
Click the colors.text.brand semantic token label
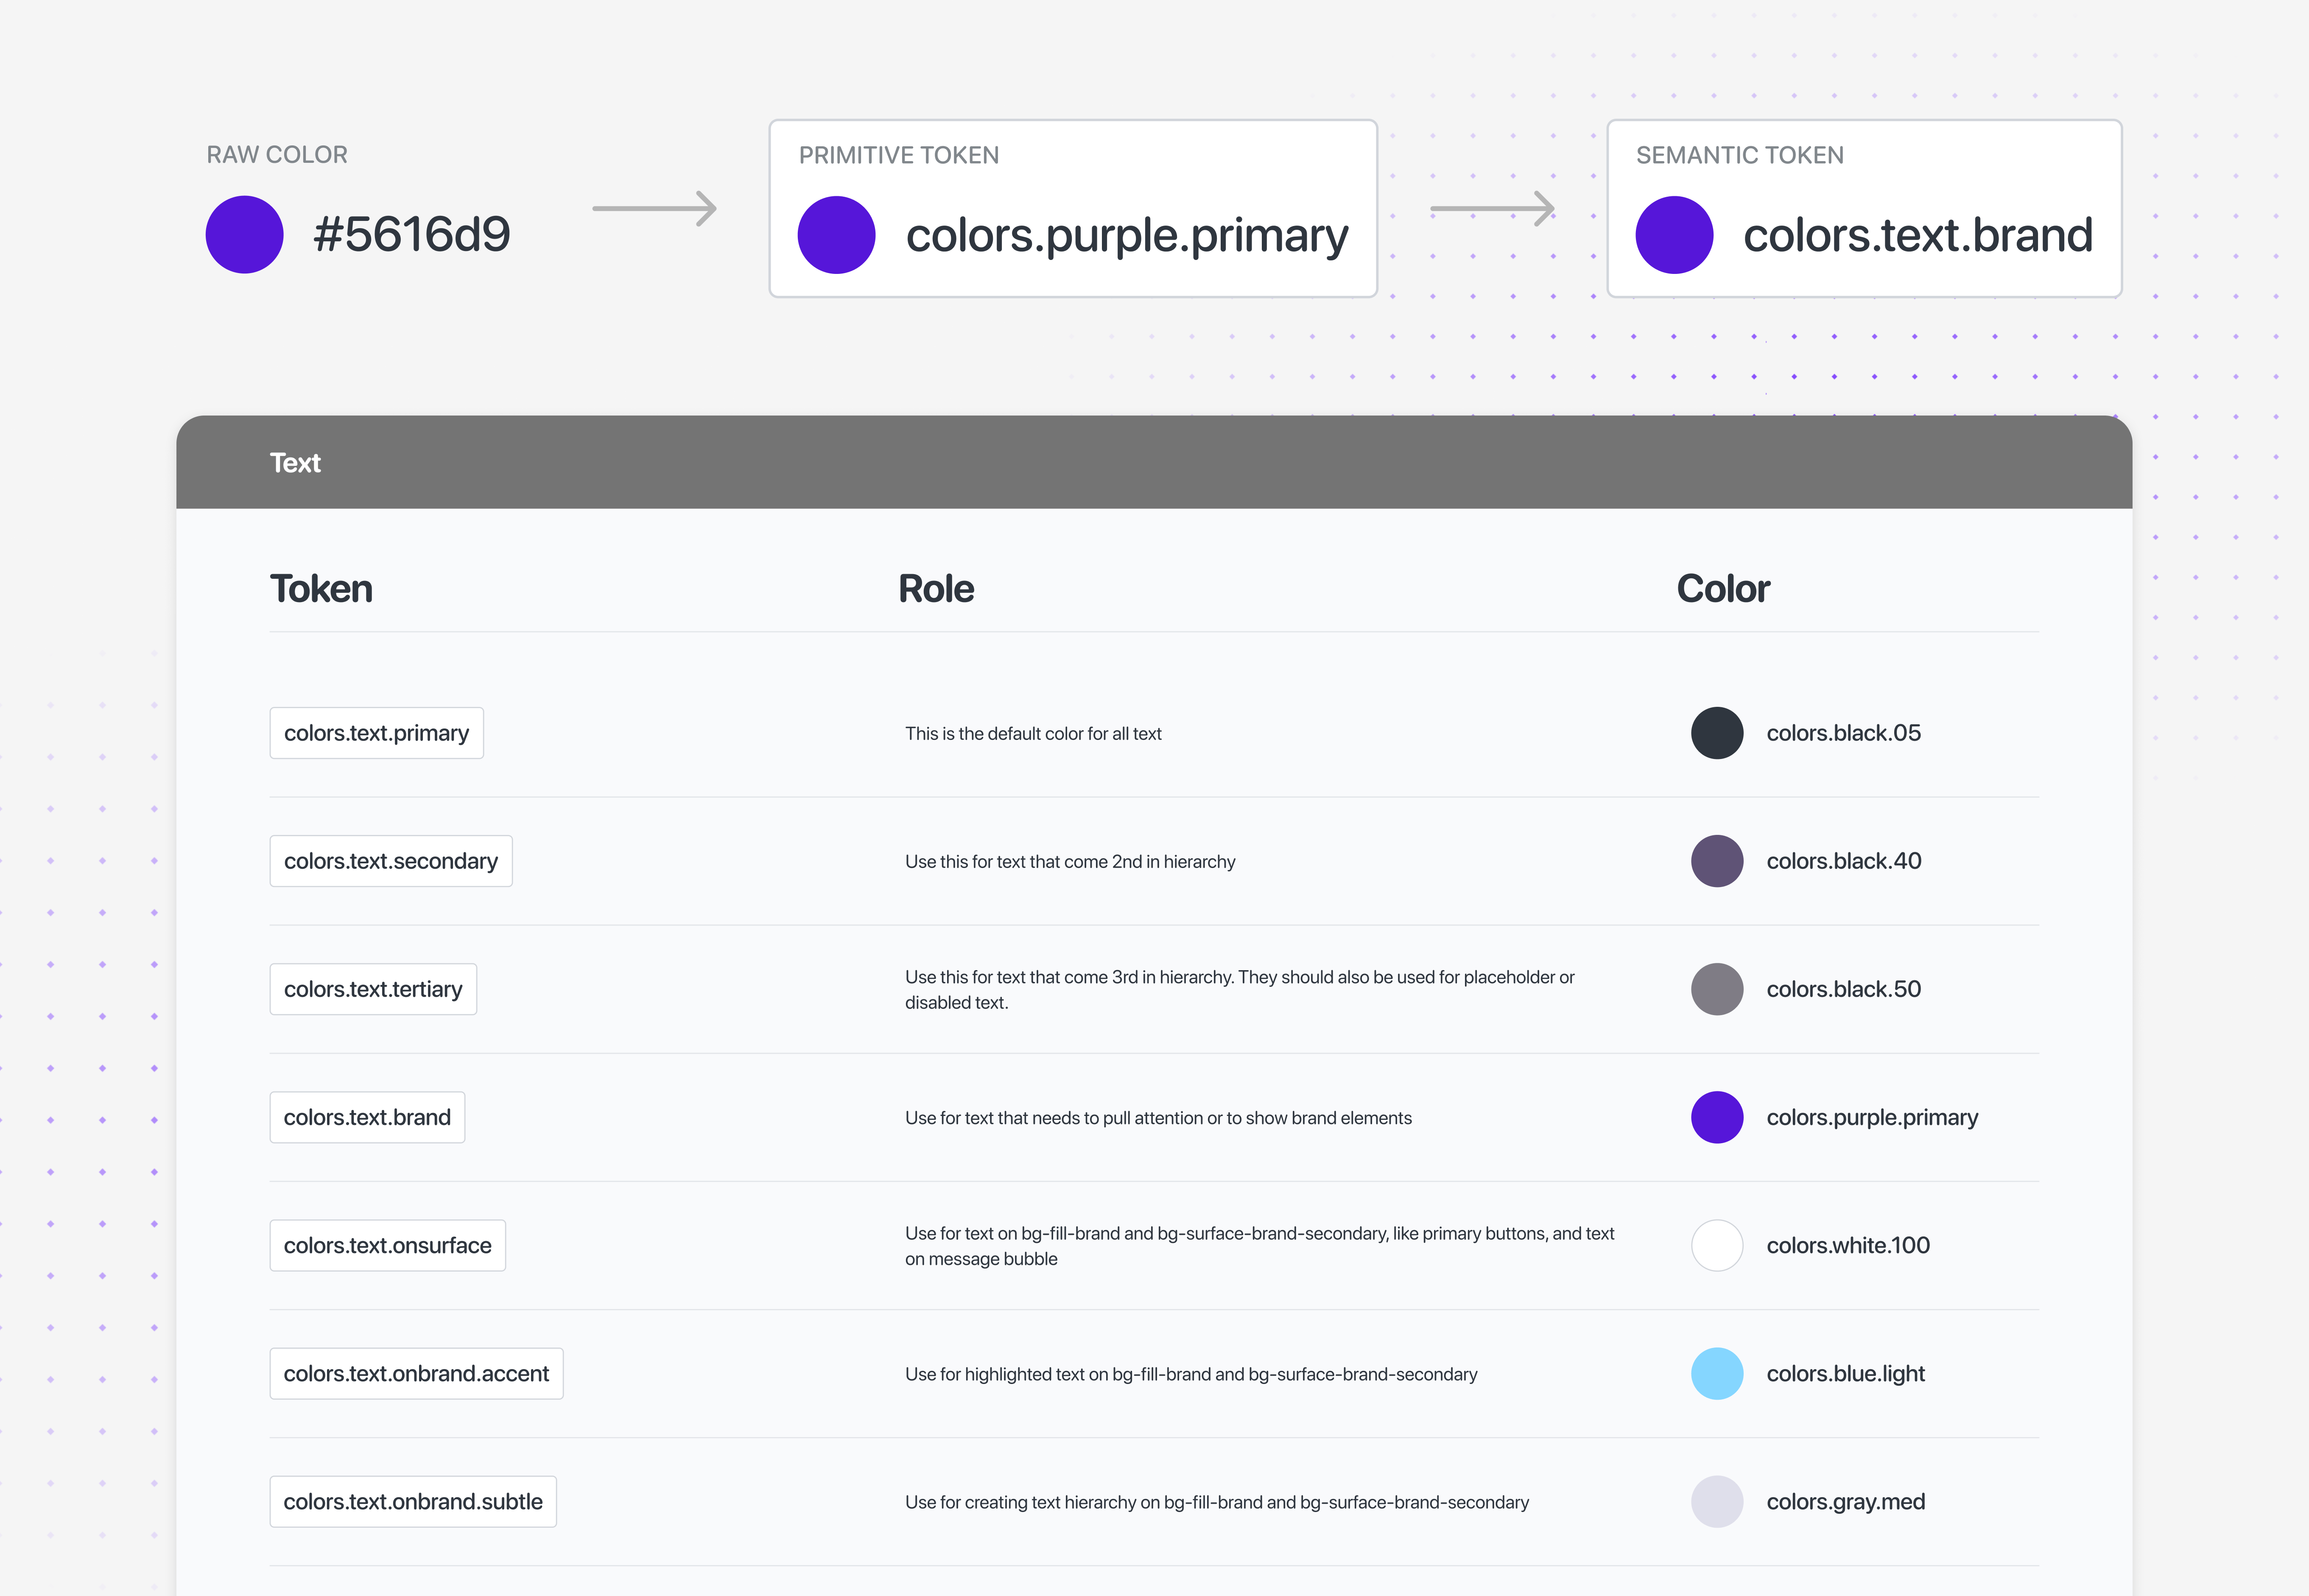pyautogui.click(x=1918, y=235)
